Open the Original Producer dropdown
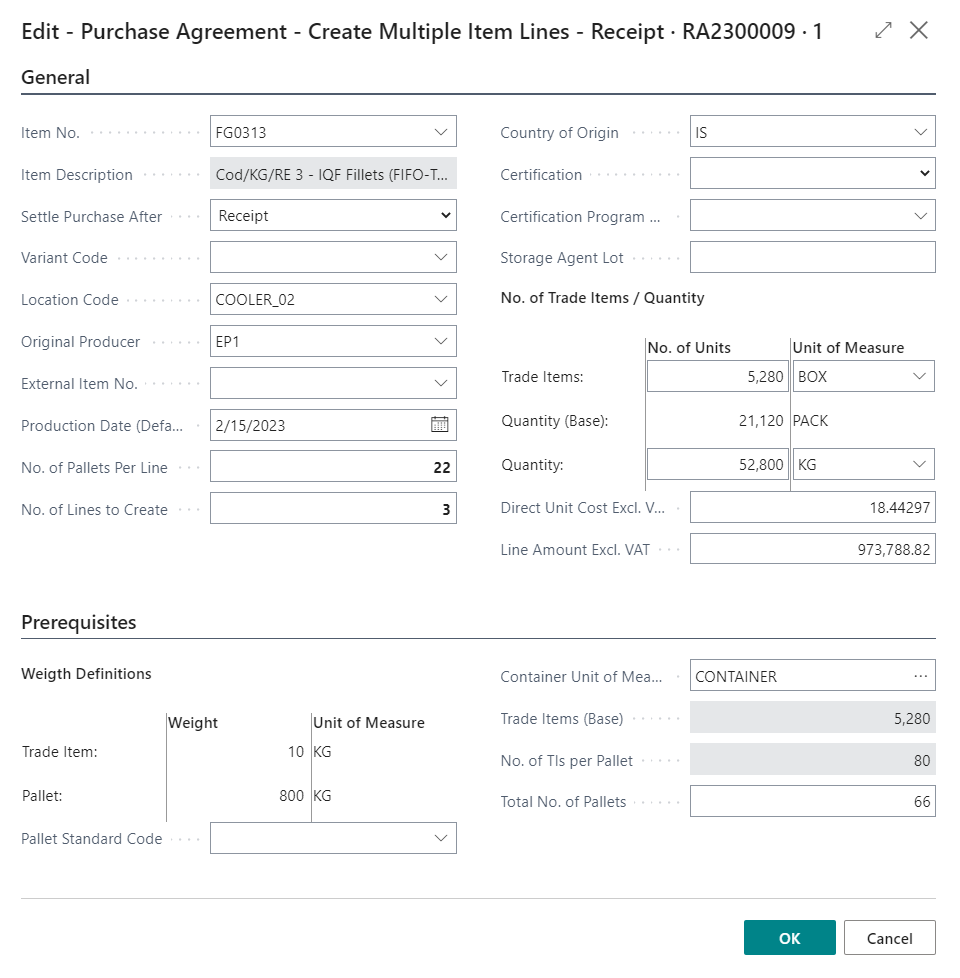The height and width of the screenshot is (978, 960). tap(441, 342)
